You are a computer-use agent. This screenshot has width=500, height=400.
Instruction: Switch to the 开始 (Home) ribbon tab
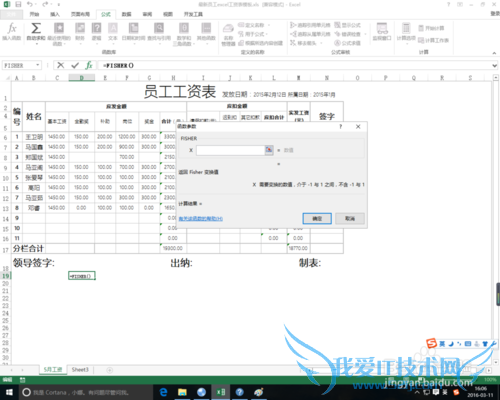pos(34,14)
